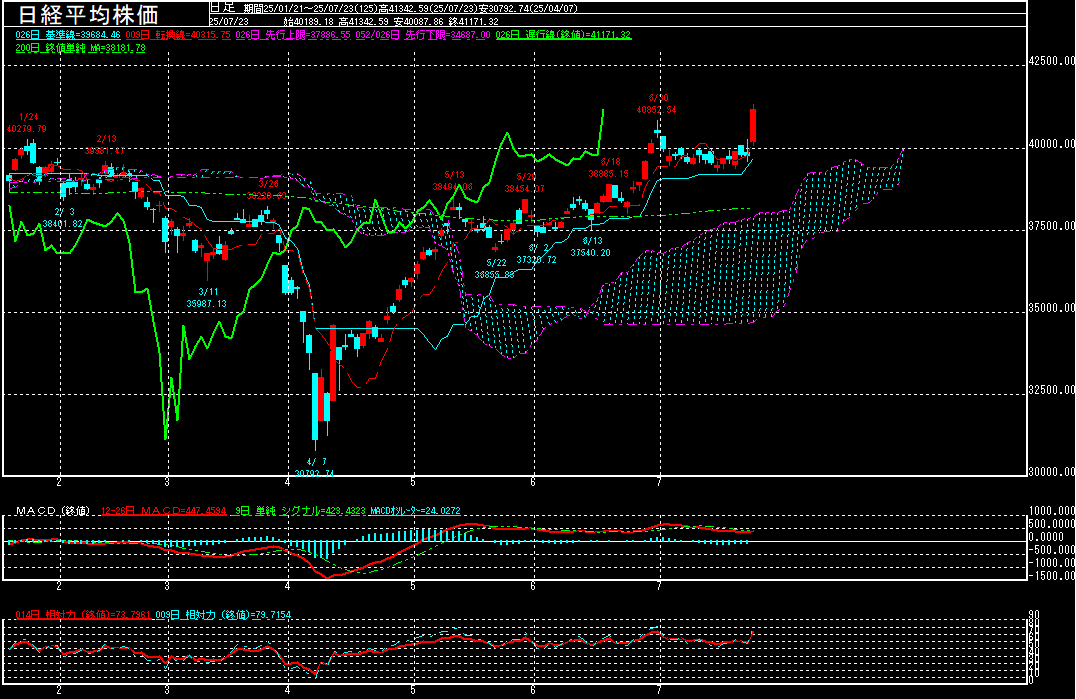This screenshot has height=699, width=1076.
Task: Select the 026日 基準線=39684.46 legend
Action: click(68, 35)
